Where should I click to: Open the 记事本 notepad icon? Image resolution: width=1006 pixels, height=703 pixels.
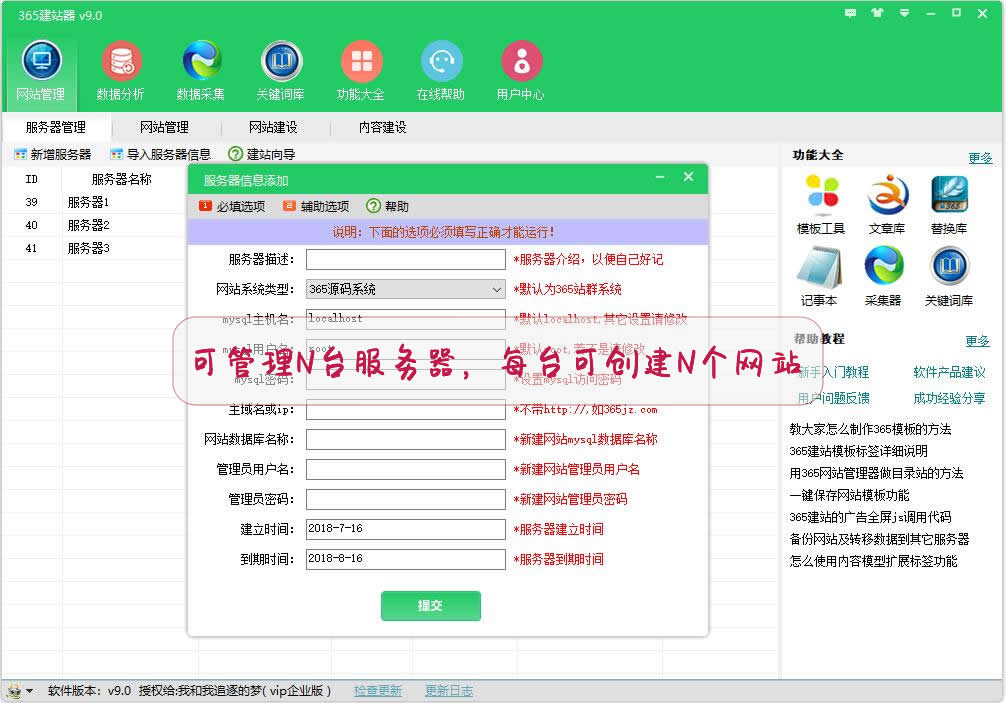pyautogui.click(x=821, y=276)
